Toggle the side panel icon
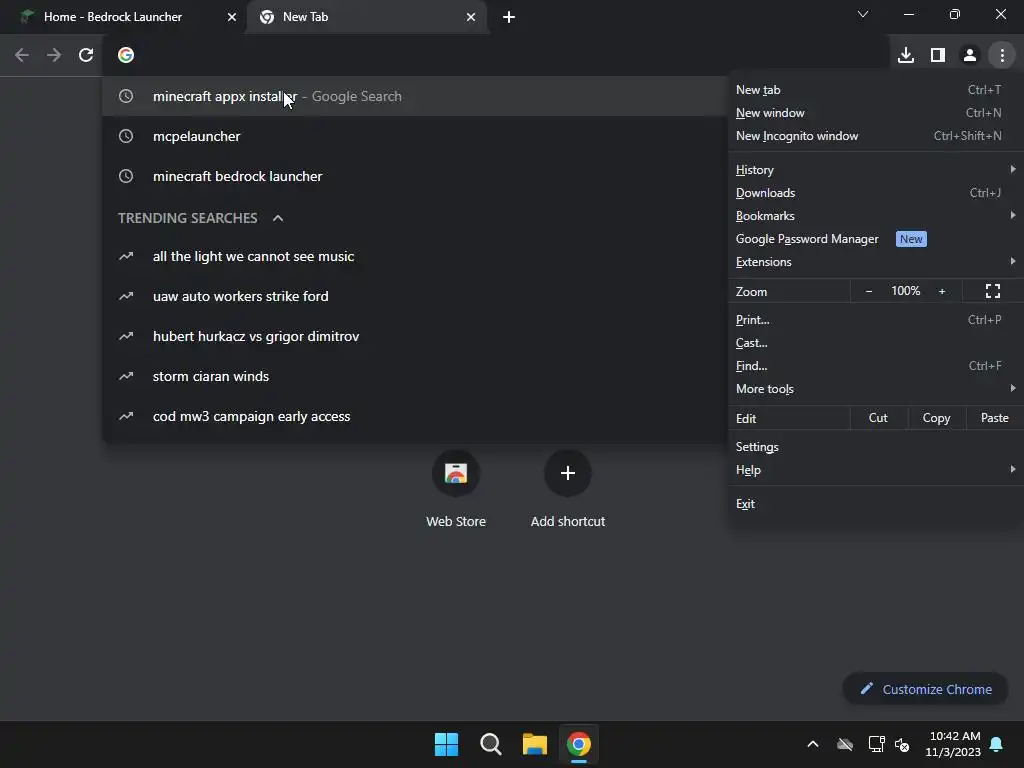 pyautogui.click(x=938, y=55)
